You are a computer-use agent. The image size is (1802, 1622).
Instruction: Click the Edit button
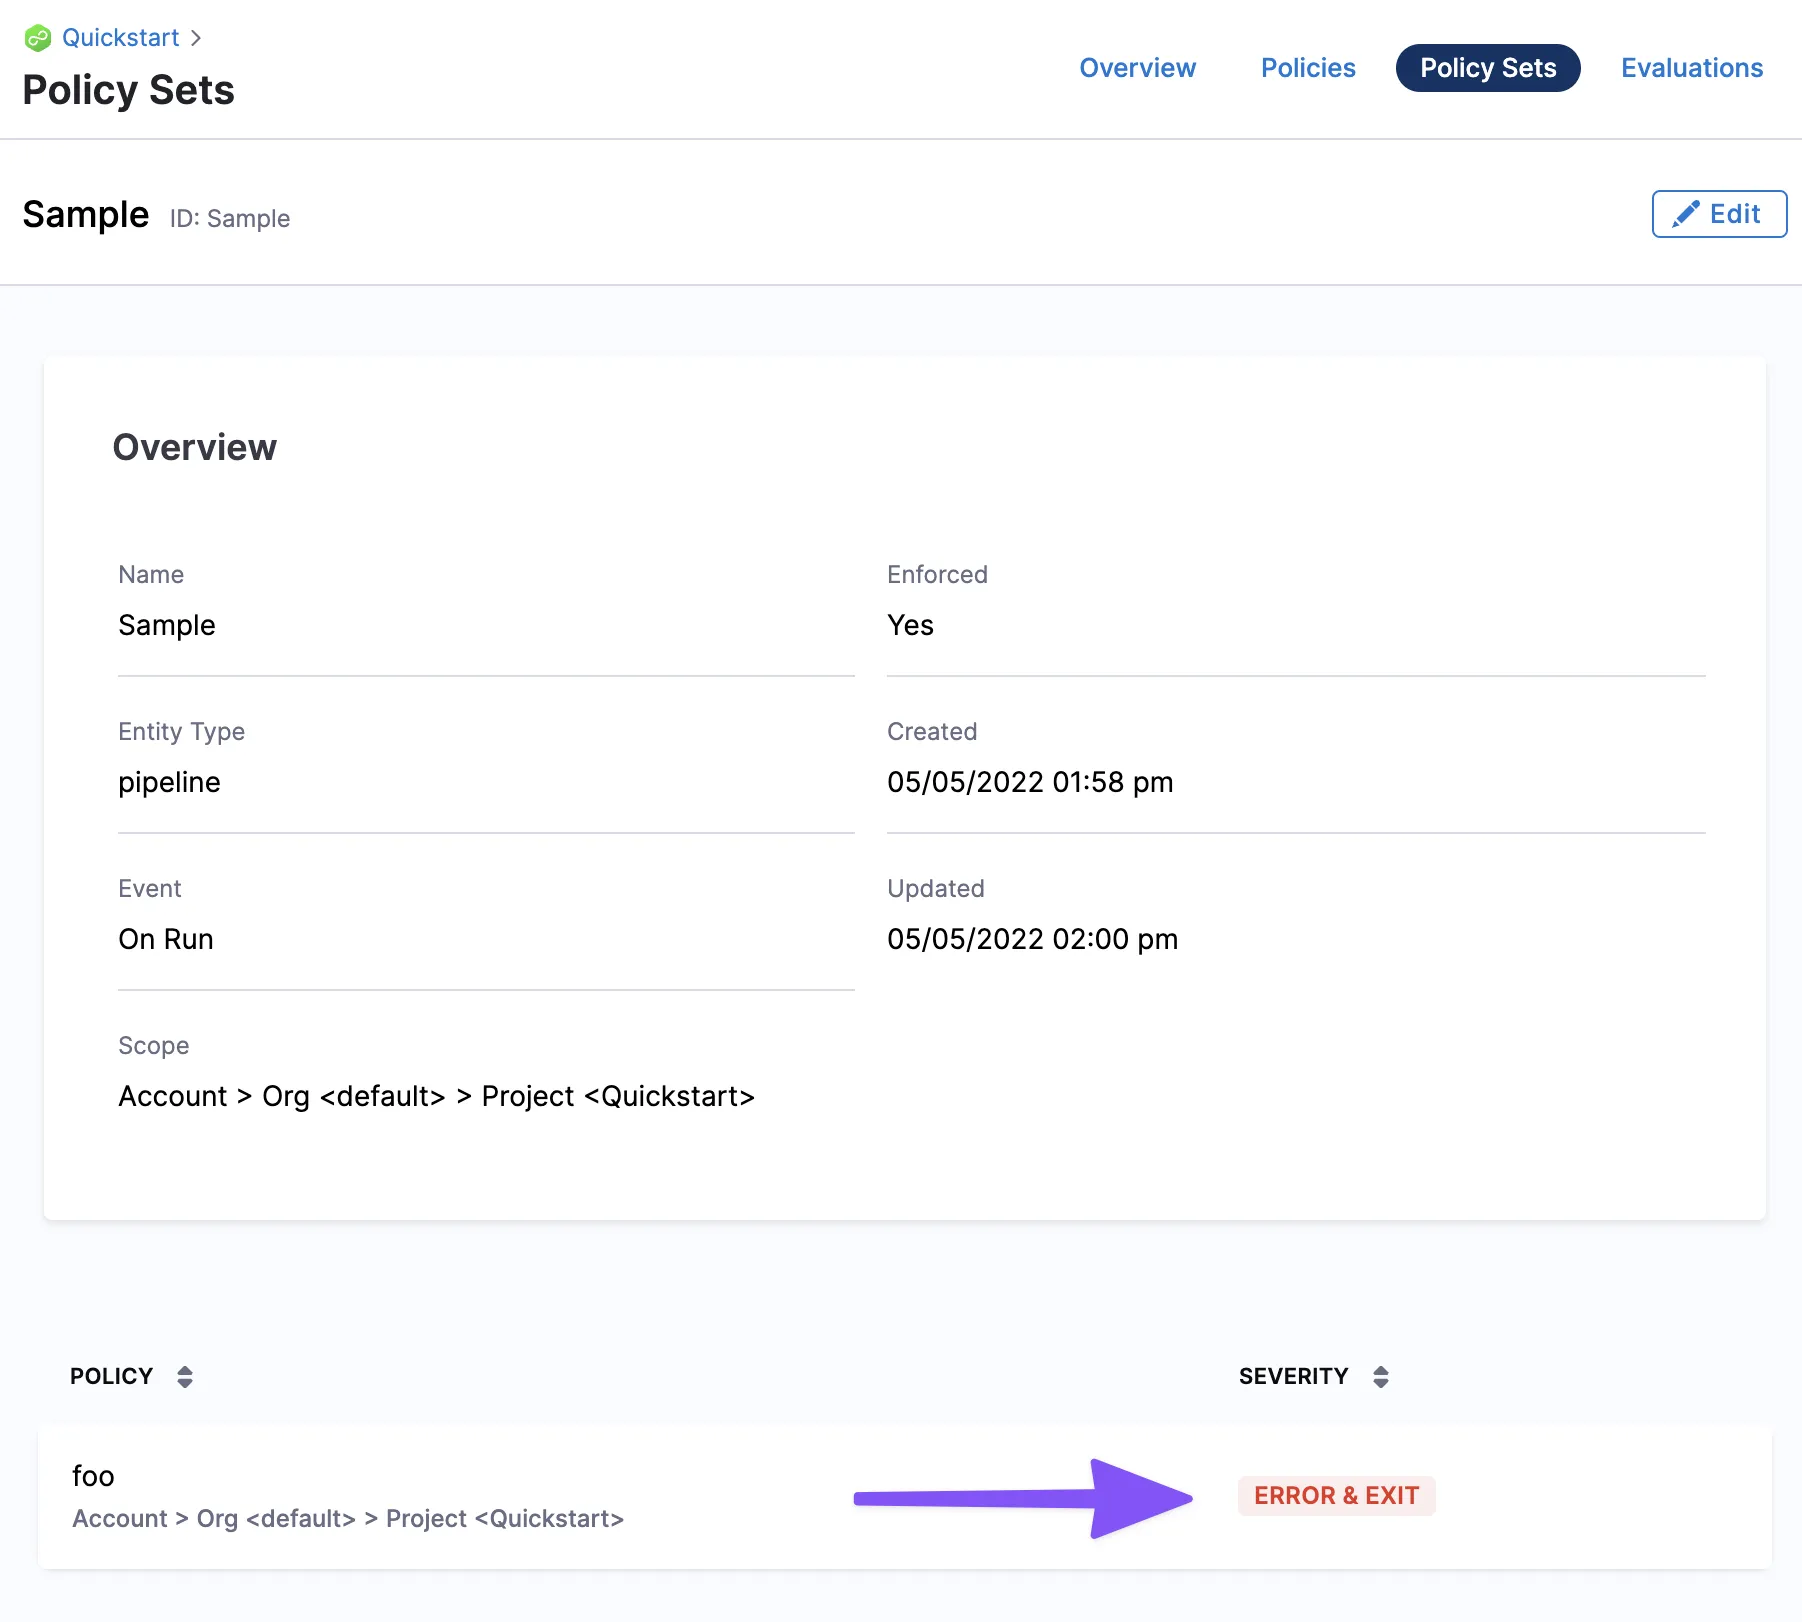pyautogui.click(x=1719, y=213)
